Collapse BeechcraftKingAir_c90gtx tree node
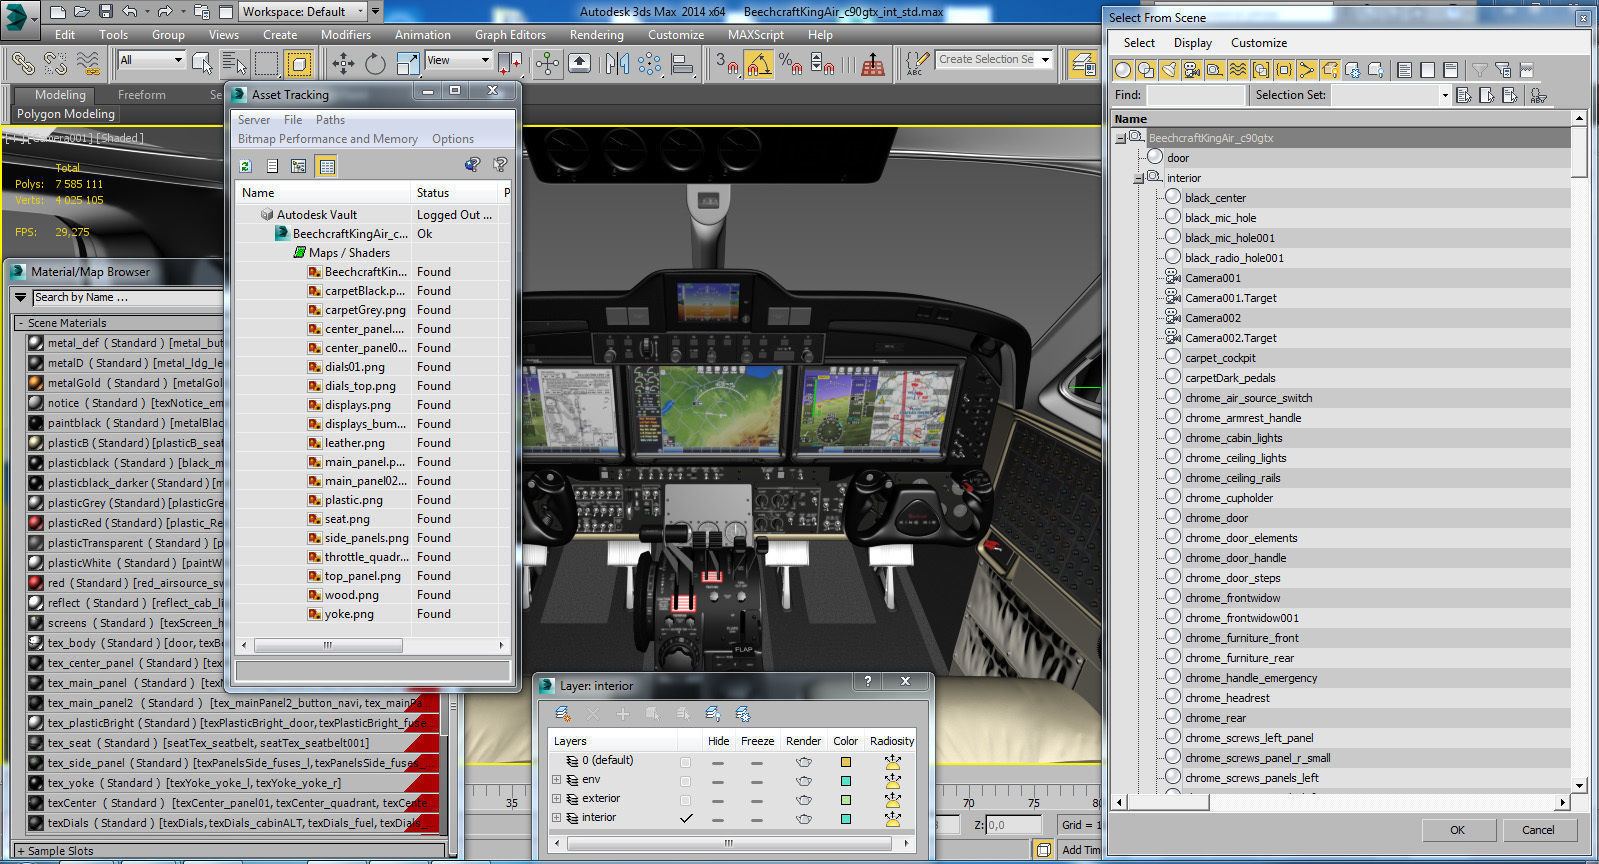The image size is (1599, 864). [x=1120, y=139]
